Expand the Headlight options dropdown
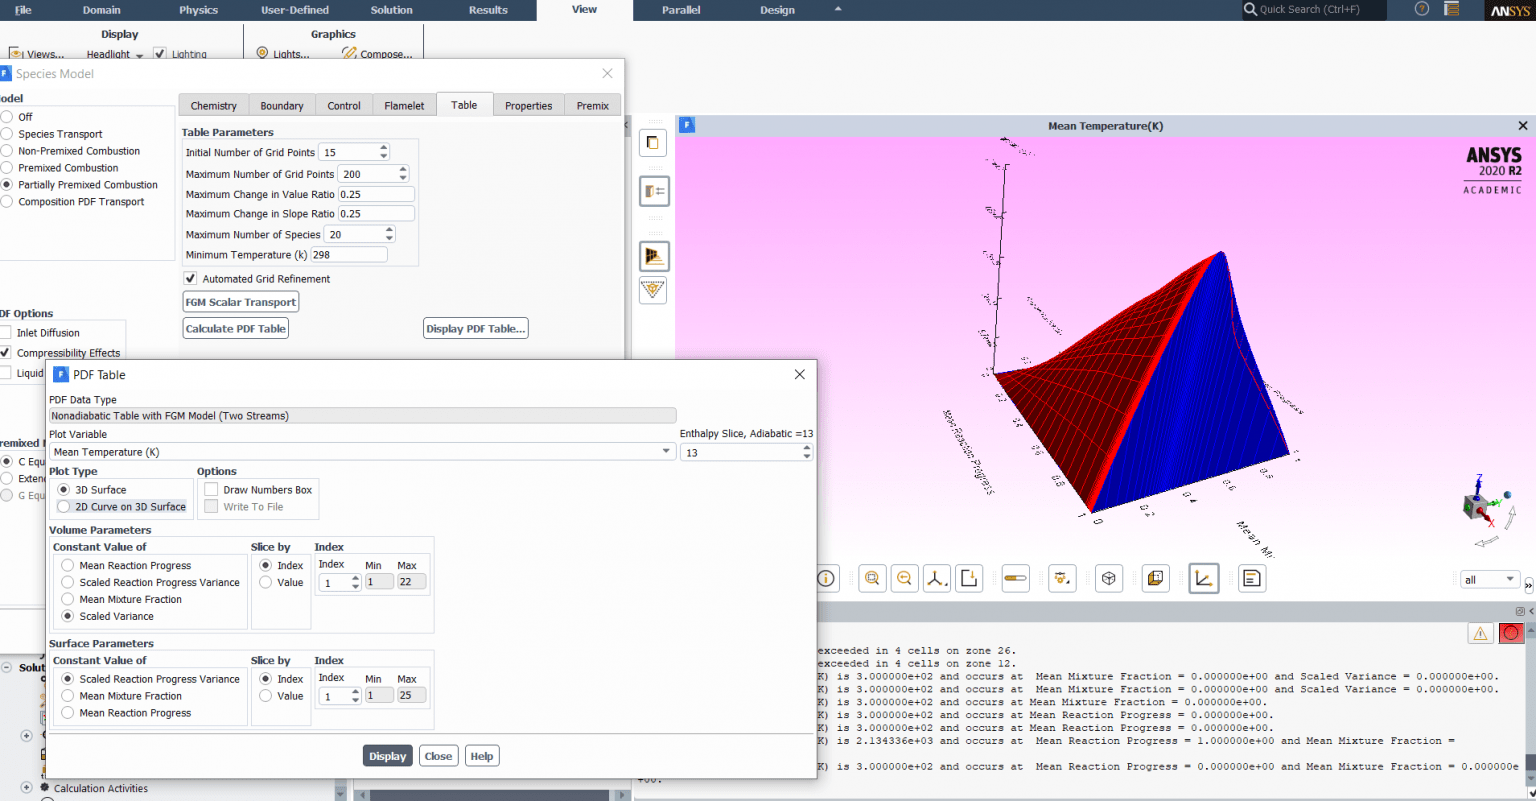 [x=138, y=54]
